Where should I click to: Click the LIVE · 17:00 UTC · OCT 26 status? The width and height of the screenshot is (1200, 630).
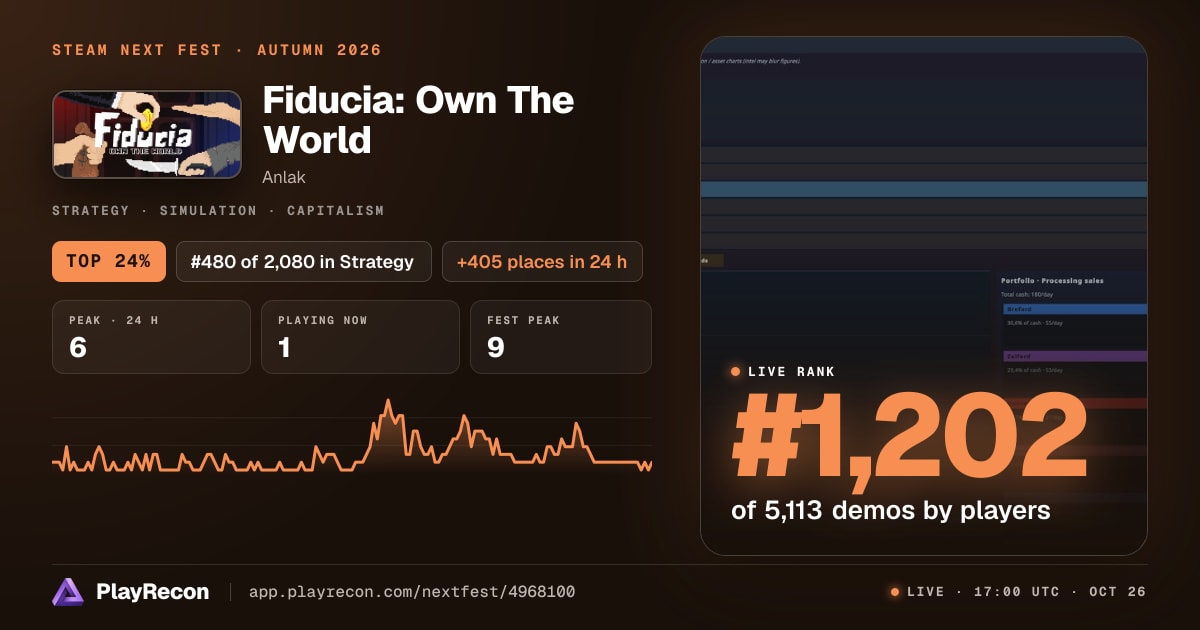(x=1018, y=592)
